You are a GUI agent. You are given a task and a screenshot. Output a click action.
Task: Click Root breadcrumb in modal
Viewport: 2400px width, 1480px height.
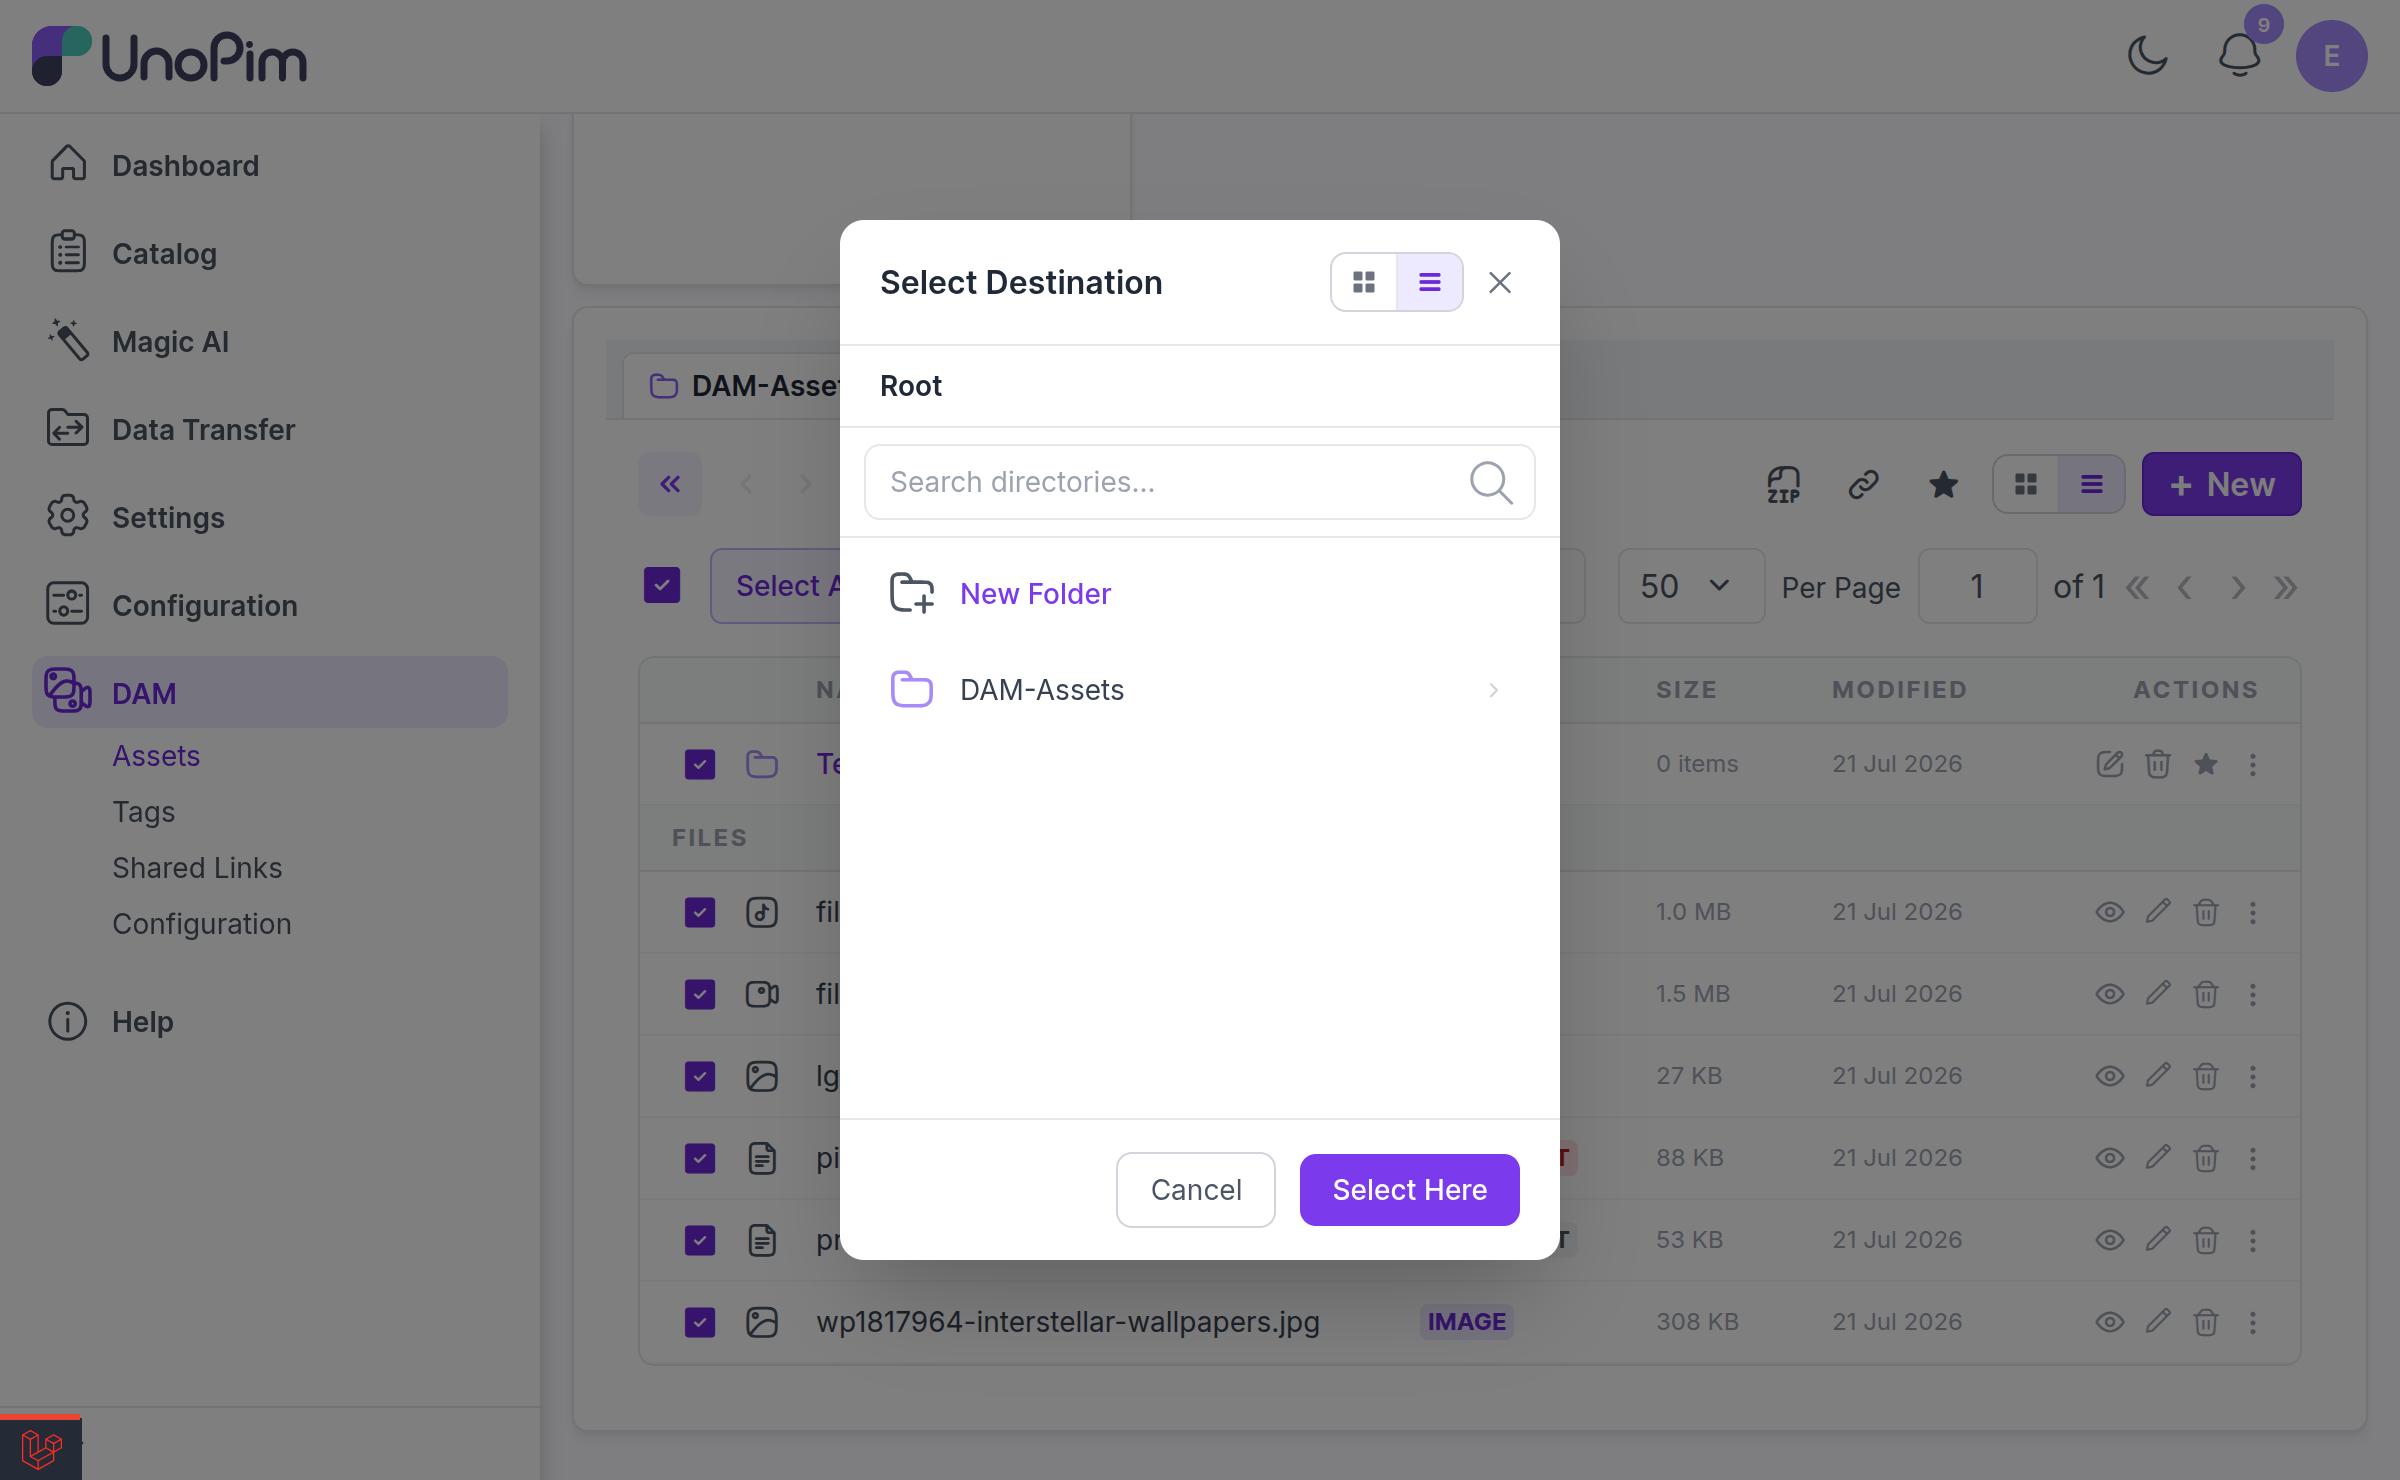pos(911,386)
